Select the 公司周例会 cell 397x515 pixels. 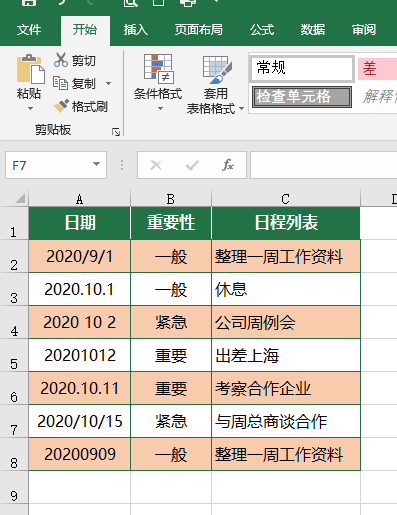click(x=286, y=322)
